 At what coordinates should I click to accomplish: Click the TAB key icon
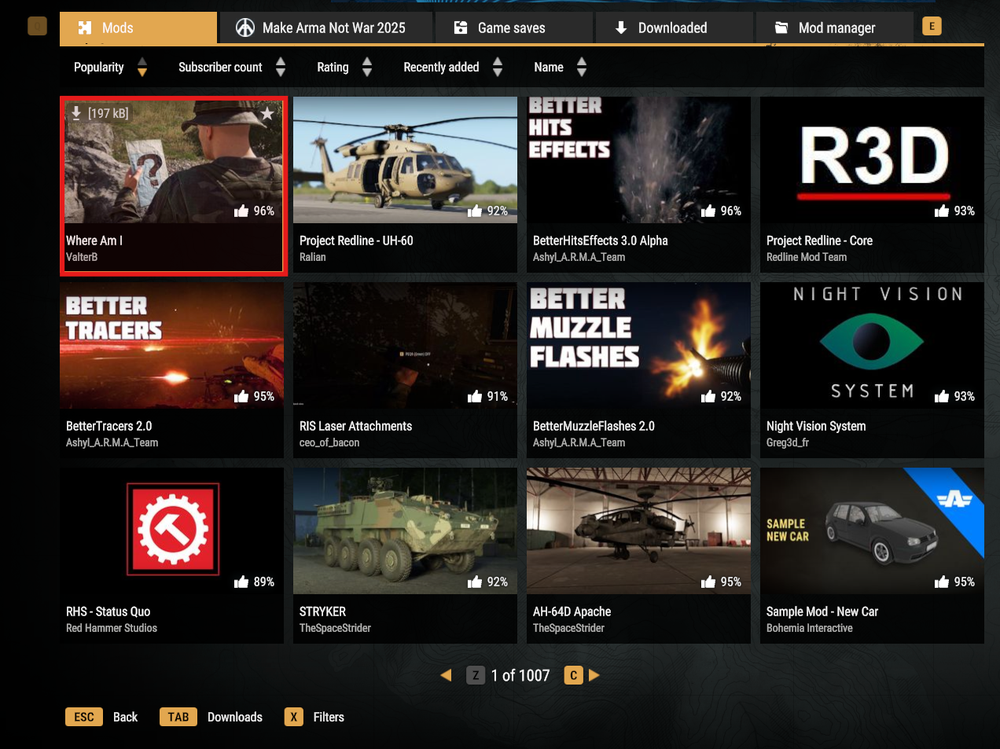click(178, 716)
